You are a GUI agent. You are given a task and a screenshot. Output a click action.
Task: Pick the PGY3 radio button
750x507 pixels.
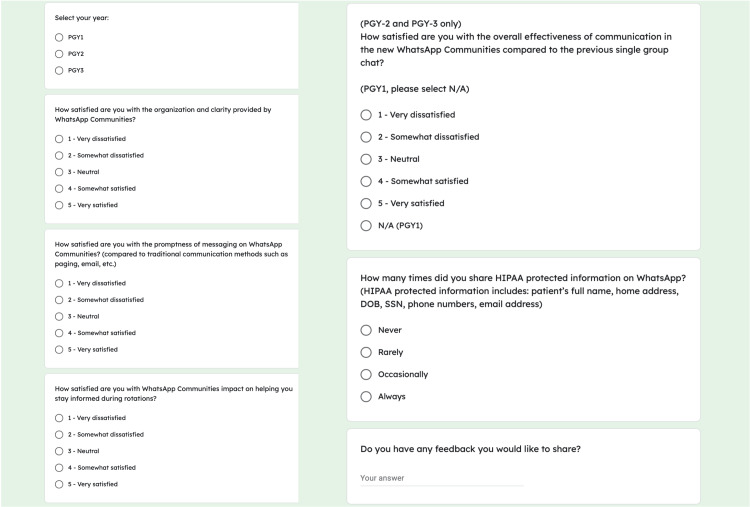coord(59,70)
